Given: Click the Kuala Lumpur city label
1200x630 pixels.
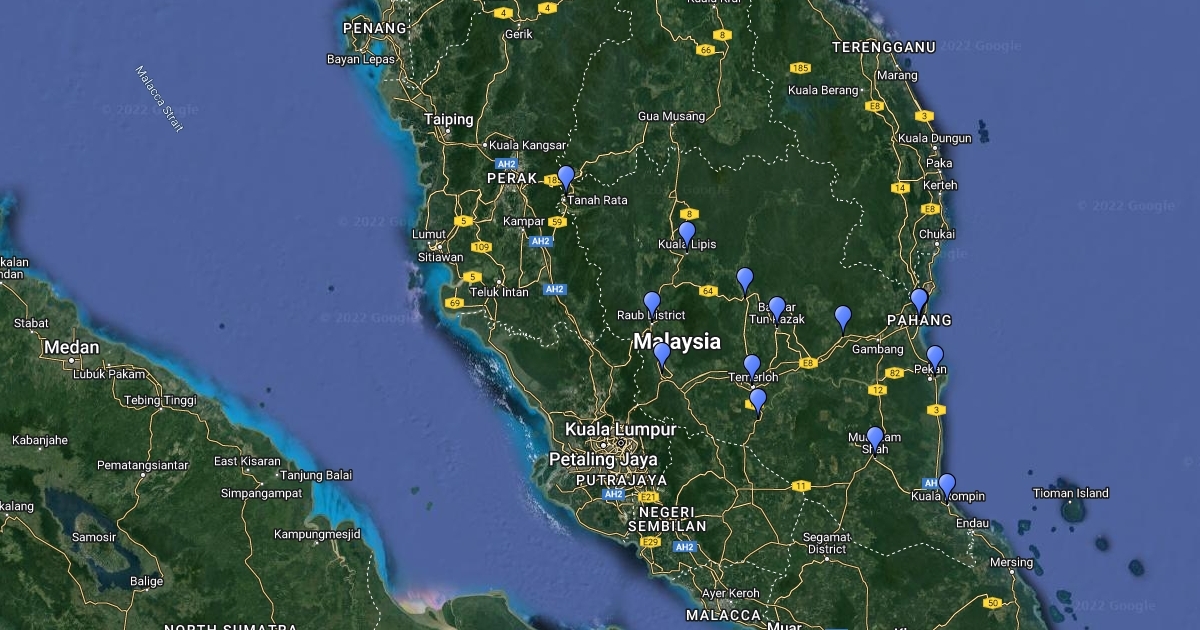Looking at the screenshot, I should (620, 429).
